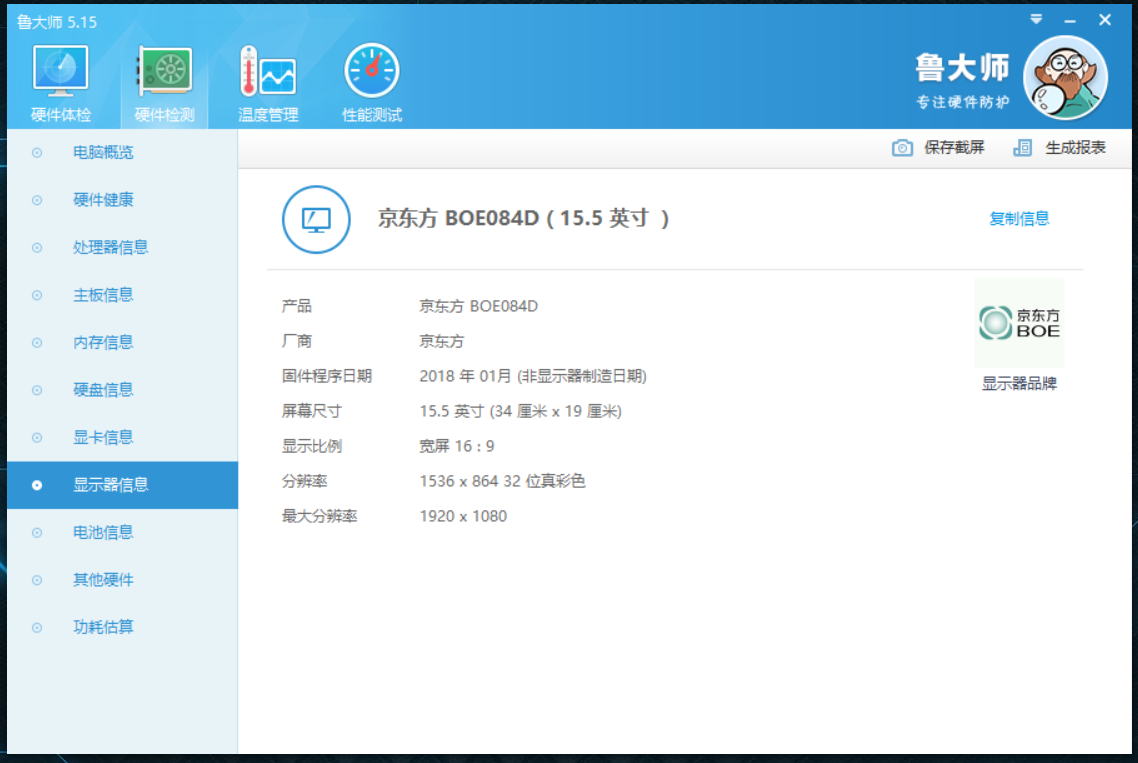Click the resolution value 1536 x 864

459,481
